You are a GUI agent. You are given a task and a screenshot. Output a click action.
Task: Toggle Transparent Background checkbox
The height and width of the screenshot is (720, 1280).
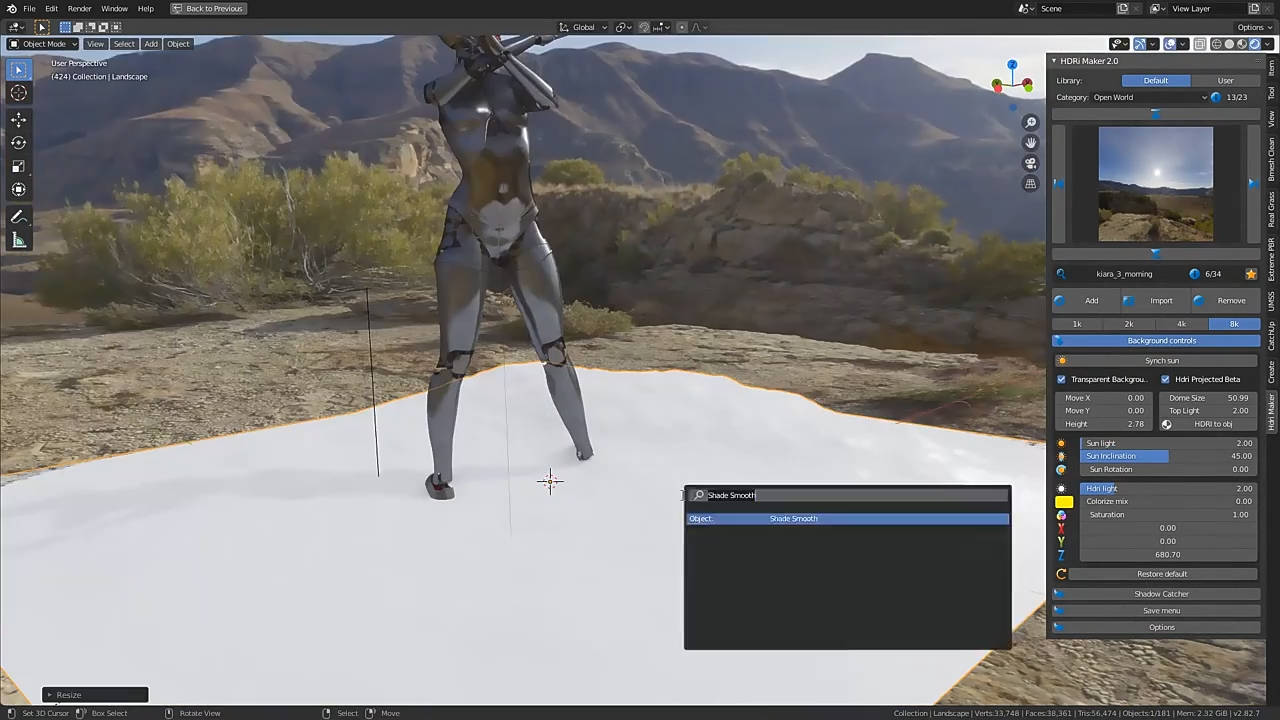tap(1062, 380)
